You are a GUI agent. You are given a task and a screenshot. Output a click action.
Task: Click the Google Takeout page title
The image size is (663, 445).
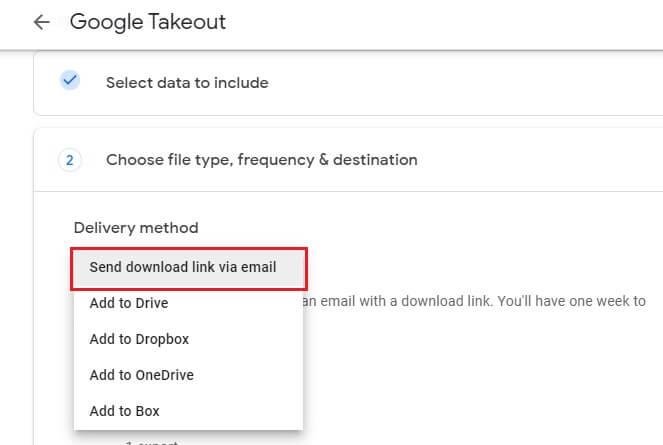pos(148,22)
